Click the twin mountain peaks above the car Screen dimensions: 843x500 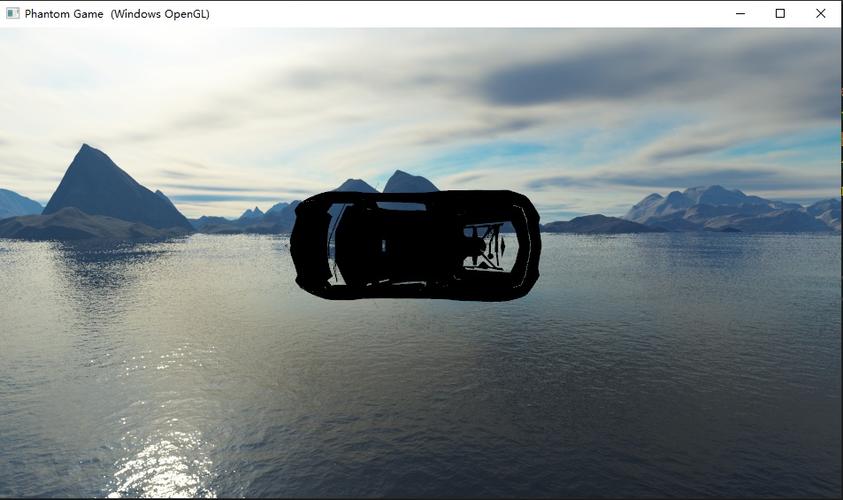[386, 182]
